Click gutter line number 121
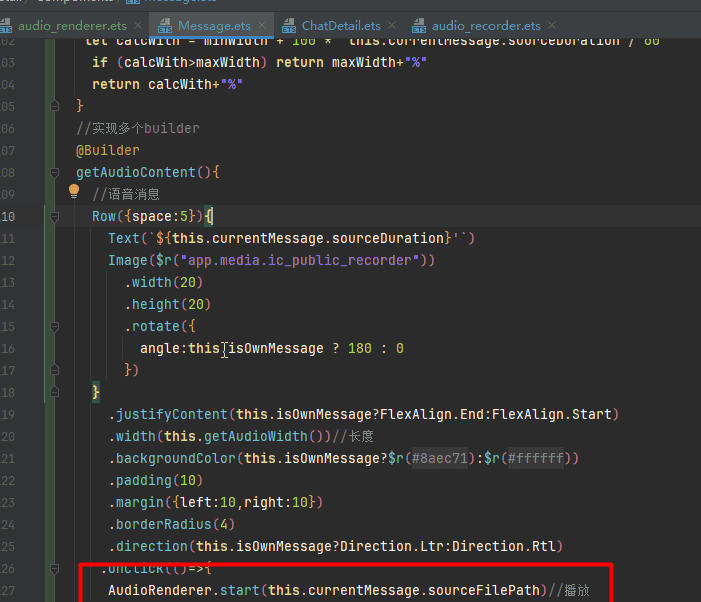This screenshot has width=701, height=602. (x=8, y=459)
